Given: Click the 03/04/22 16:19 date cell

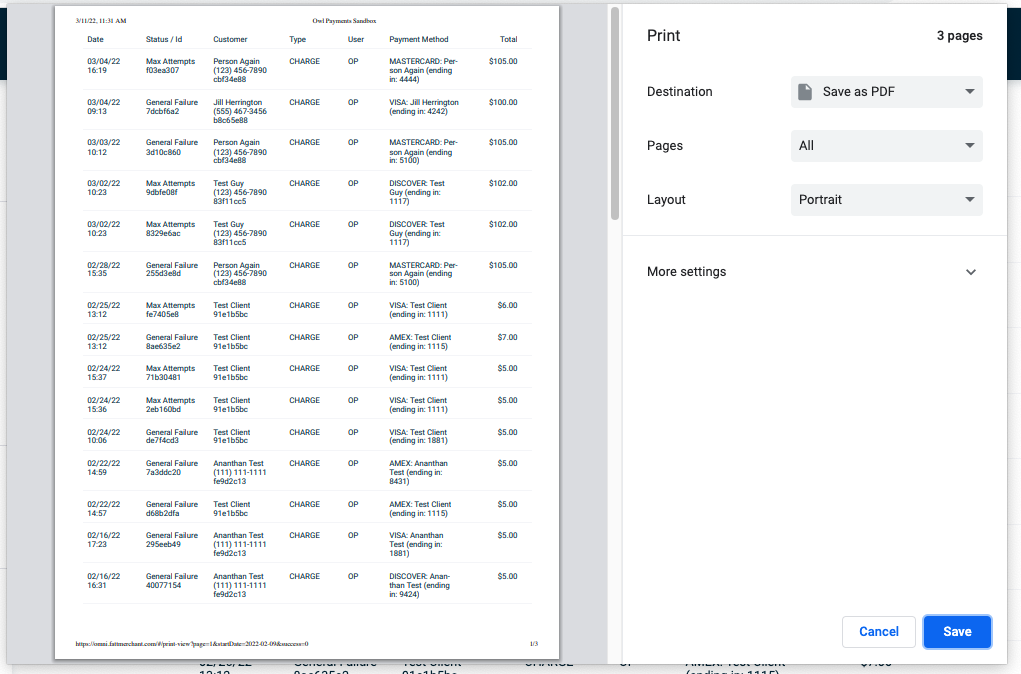Looking at the screenshot, I should (x=104, y=66).
